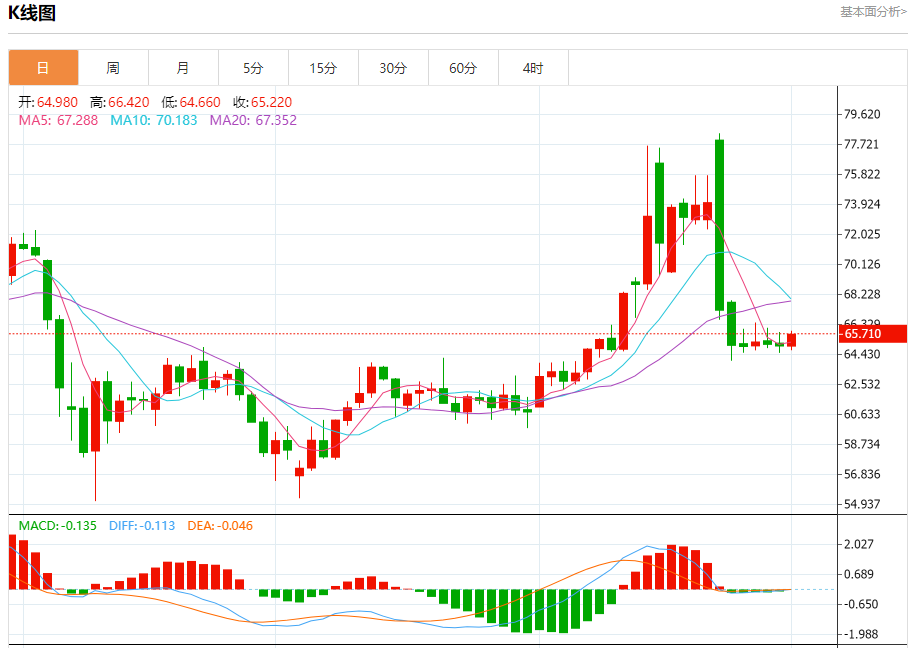Open the 15分 interval tab
Image resolution: width=912 pixels, height=648 pixels.
point(323,68)
